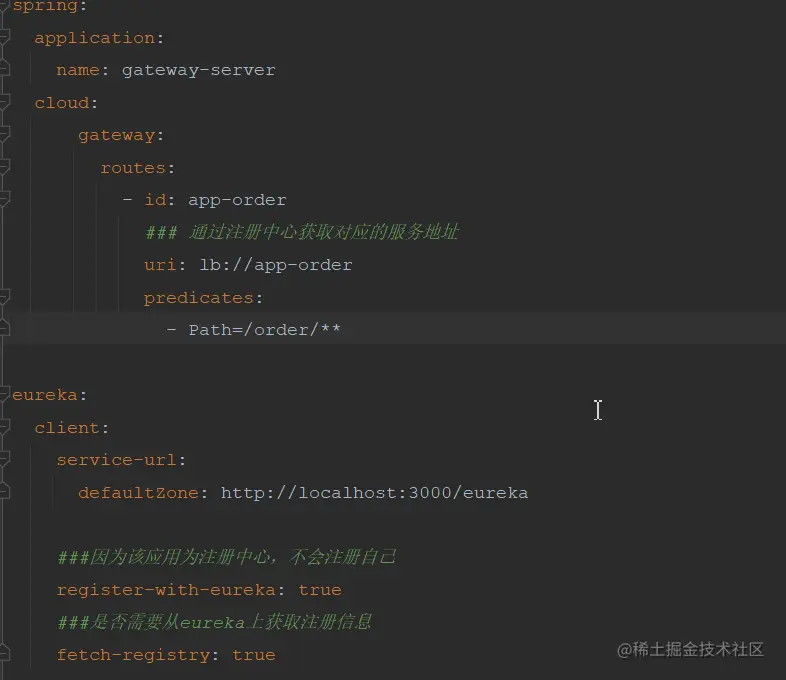Click the cloud key

[x=61, y=102]
